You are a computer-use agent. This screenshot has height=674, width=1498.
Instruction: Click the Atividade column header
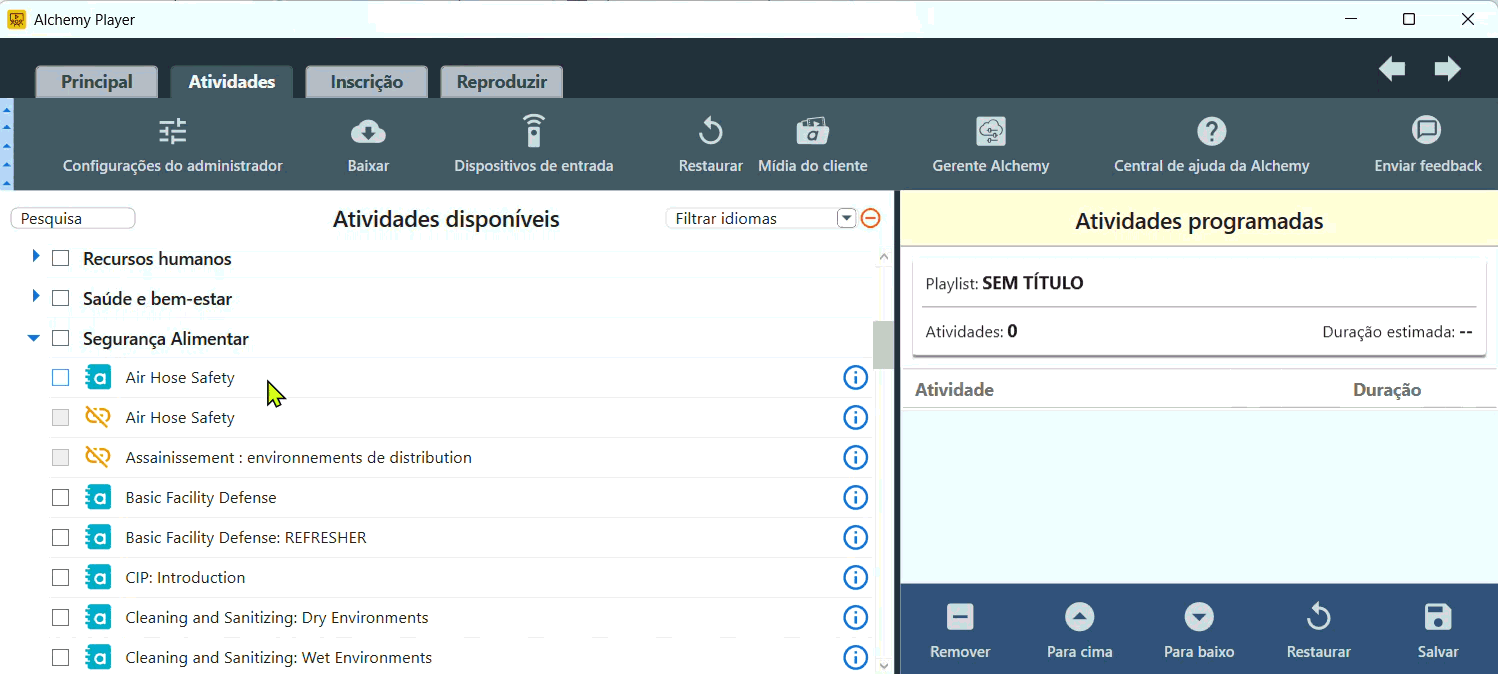tap(955, 390)
